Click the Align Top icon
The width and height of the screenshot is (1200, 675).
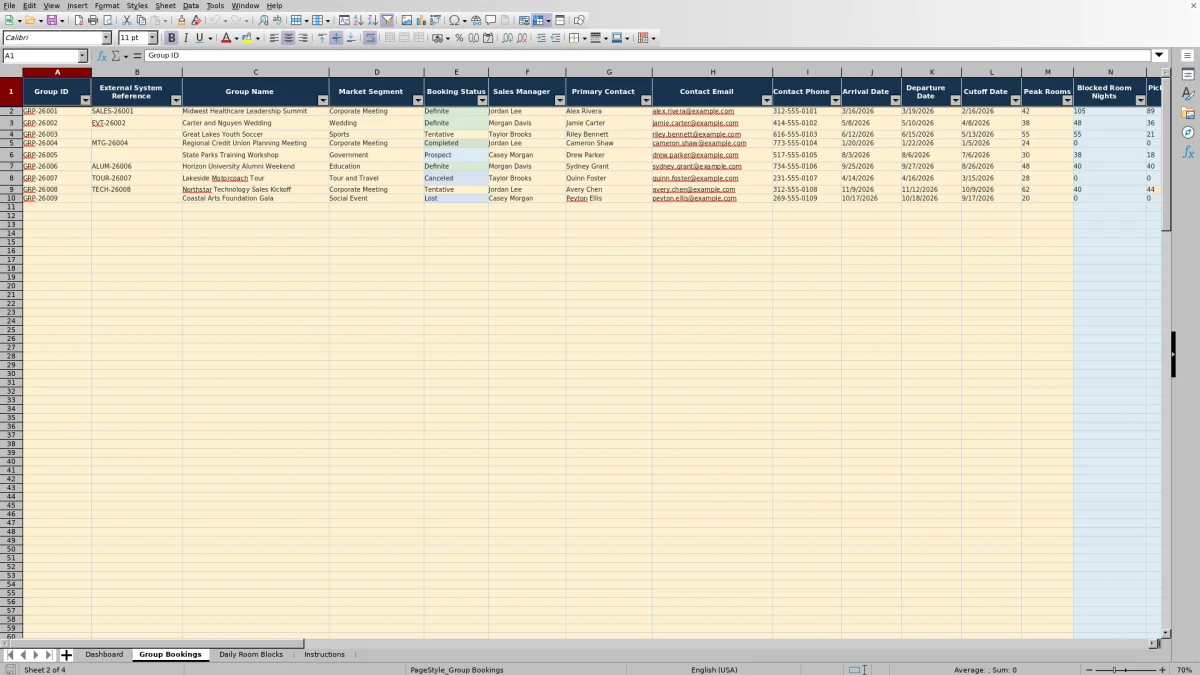point(322,38)
